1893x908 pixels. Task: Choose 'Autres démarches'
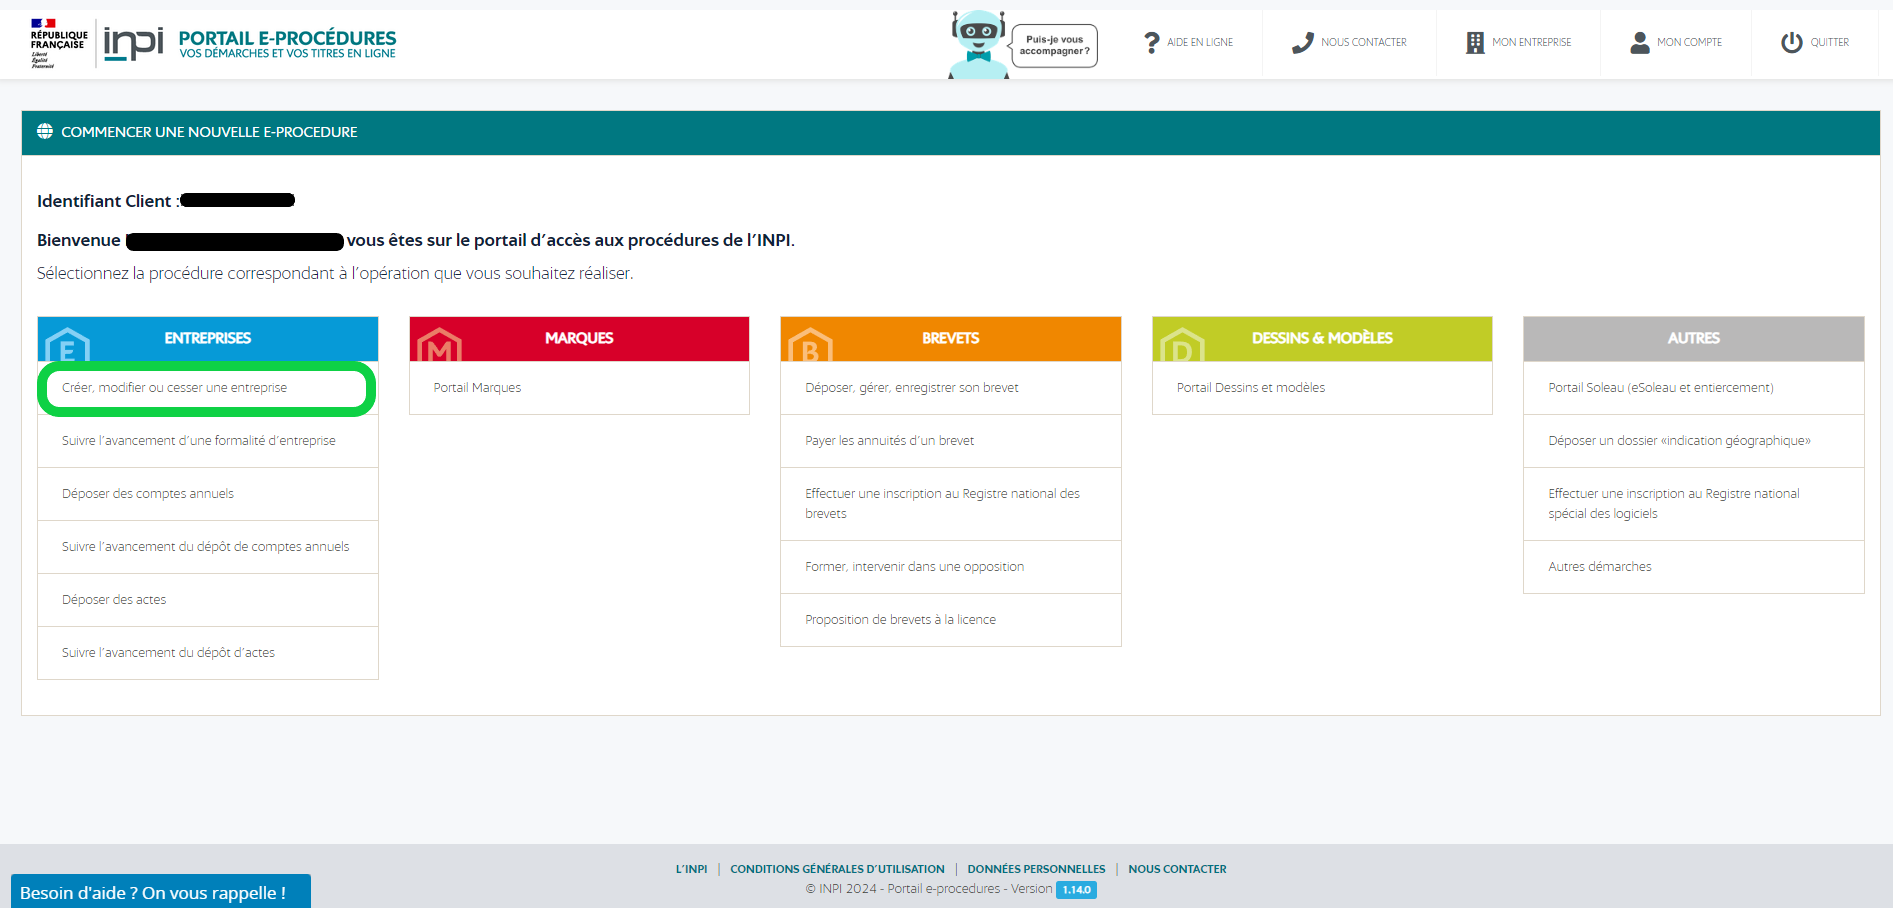coord(1694,567)
